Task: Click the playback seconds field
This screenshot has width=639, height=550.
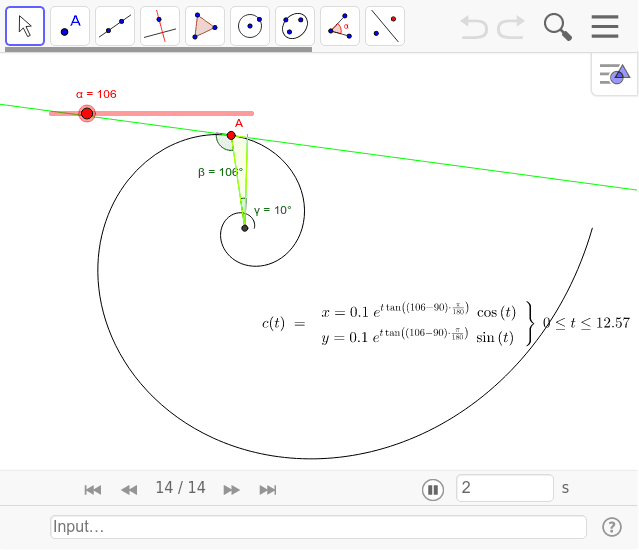Action: [x=505, y=488]
